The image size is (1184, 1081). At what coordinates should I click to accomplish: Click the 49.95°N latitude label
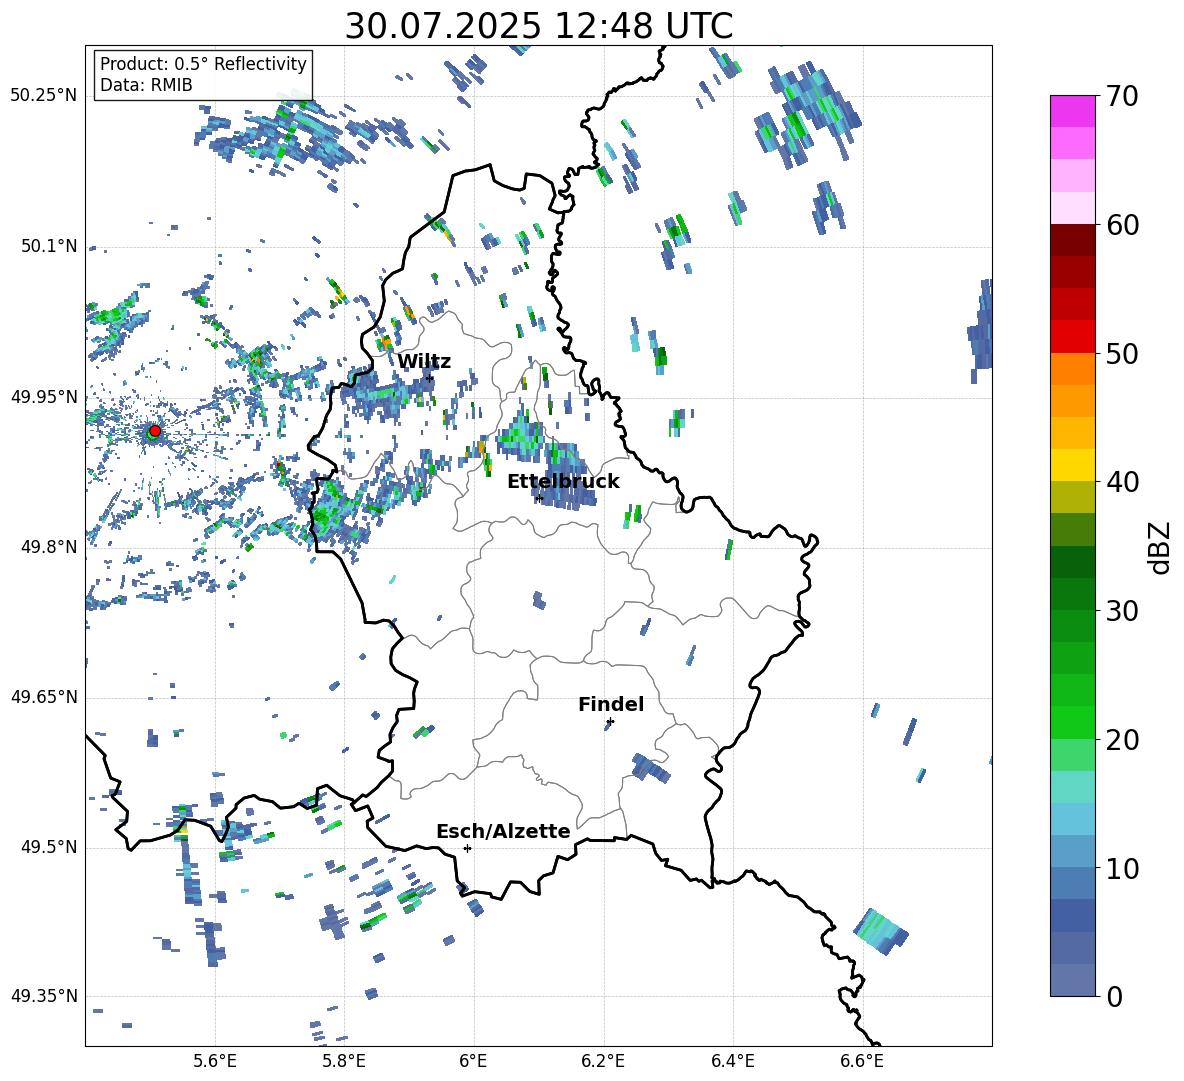pyautogui.click(x=43, y=397)
